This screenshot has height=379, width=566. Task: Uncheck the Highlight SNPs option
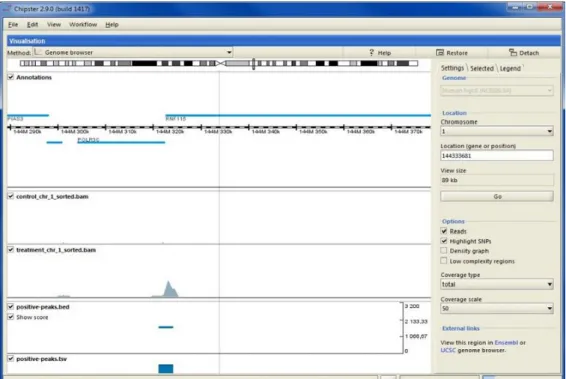pyautogui.click(x=444, y=241)
